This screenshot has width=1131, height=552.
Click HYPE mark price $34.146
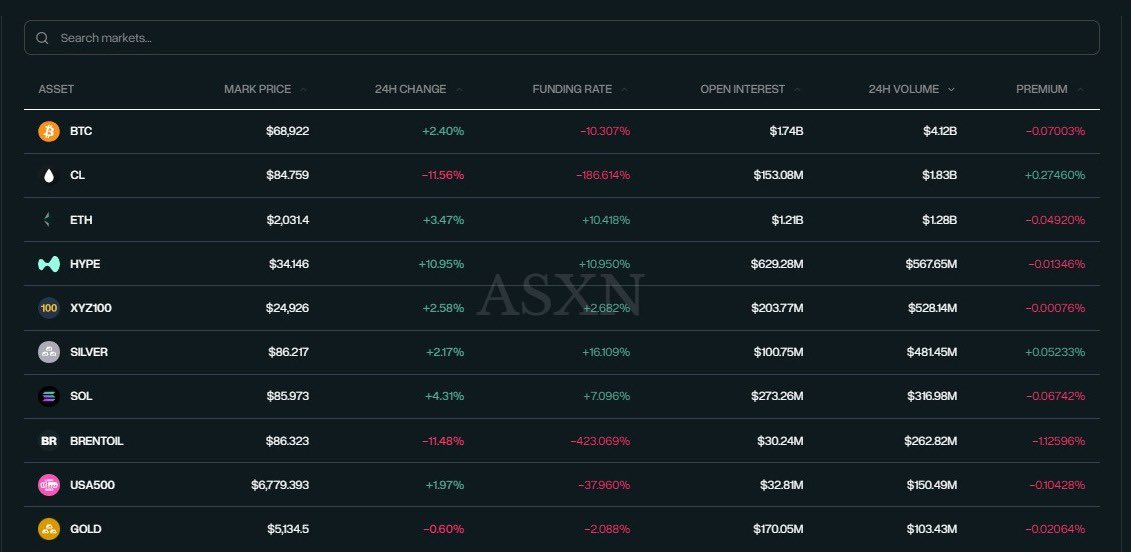click(288, 264)
